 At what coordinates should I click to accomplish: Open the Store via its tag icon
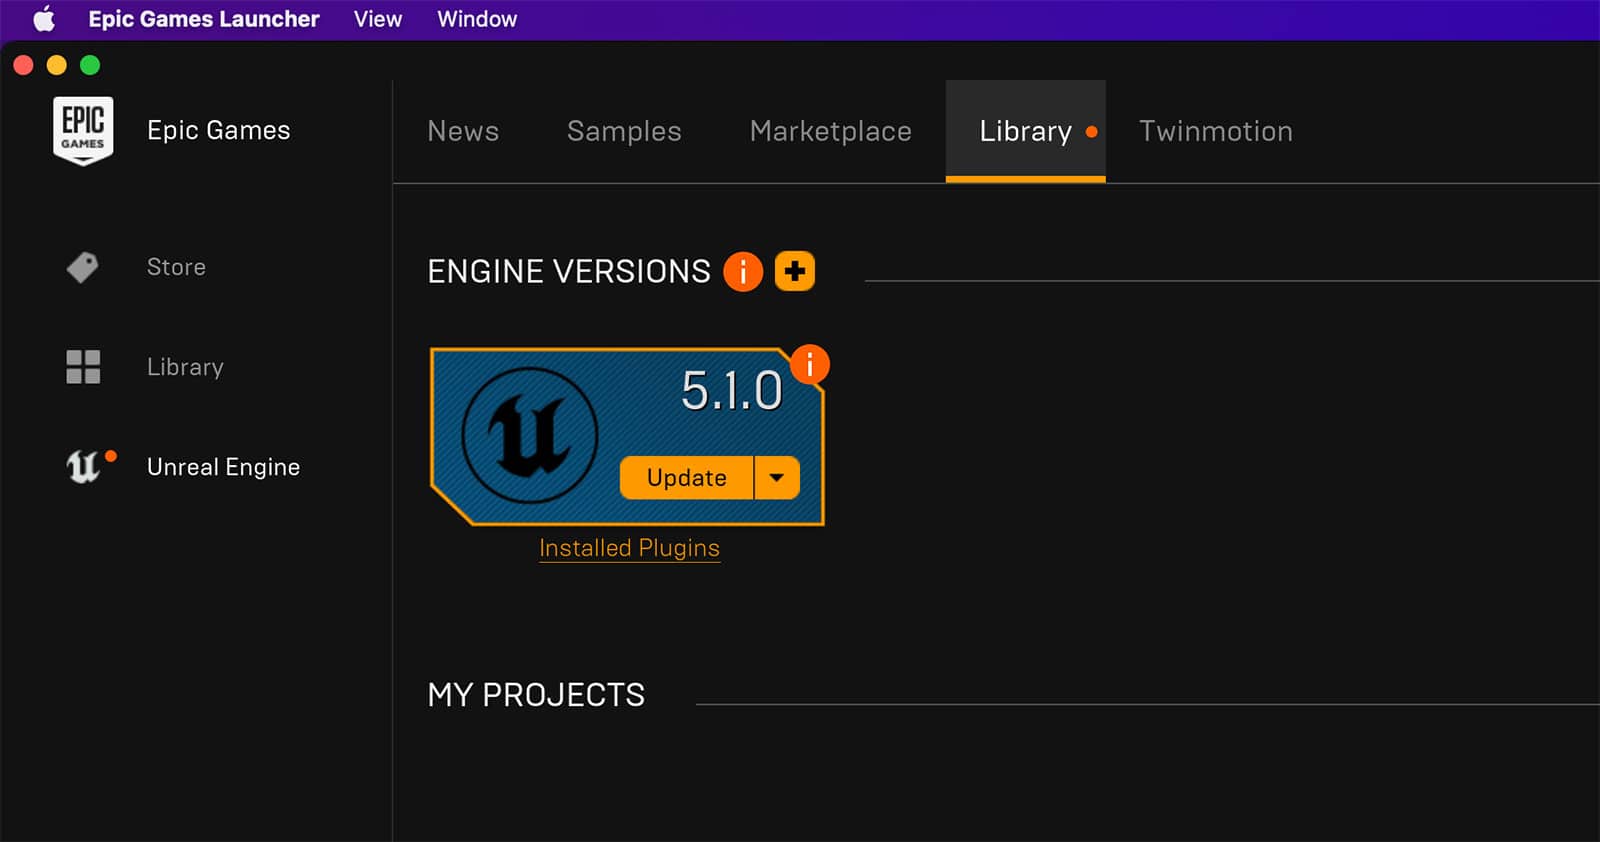pyautogui.click(x=83, y=267)
